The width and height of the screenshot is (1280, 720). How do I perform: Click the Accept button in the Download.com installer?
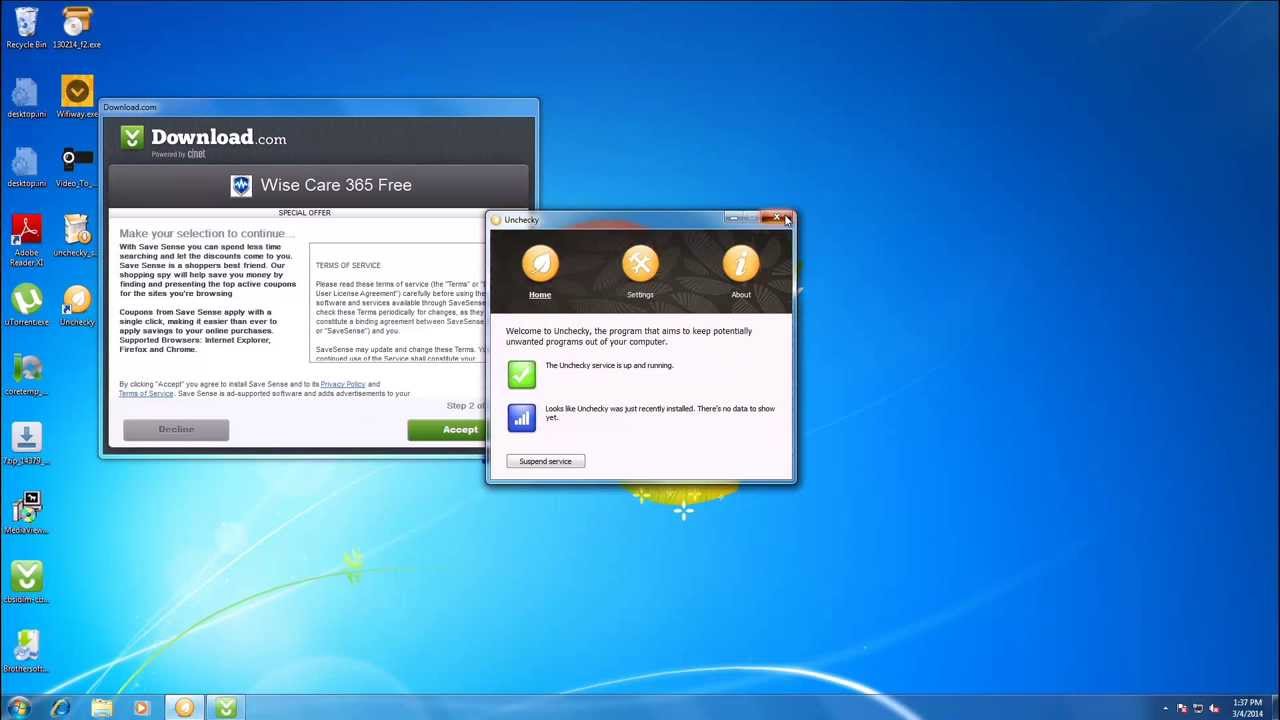tap(447, 430)
